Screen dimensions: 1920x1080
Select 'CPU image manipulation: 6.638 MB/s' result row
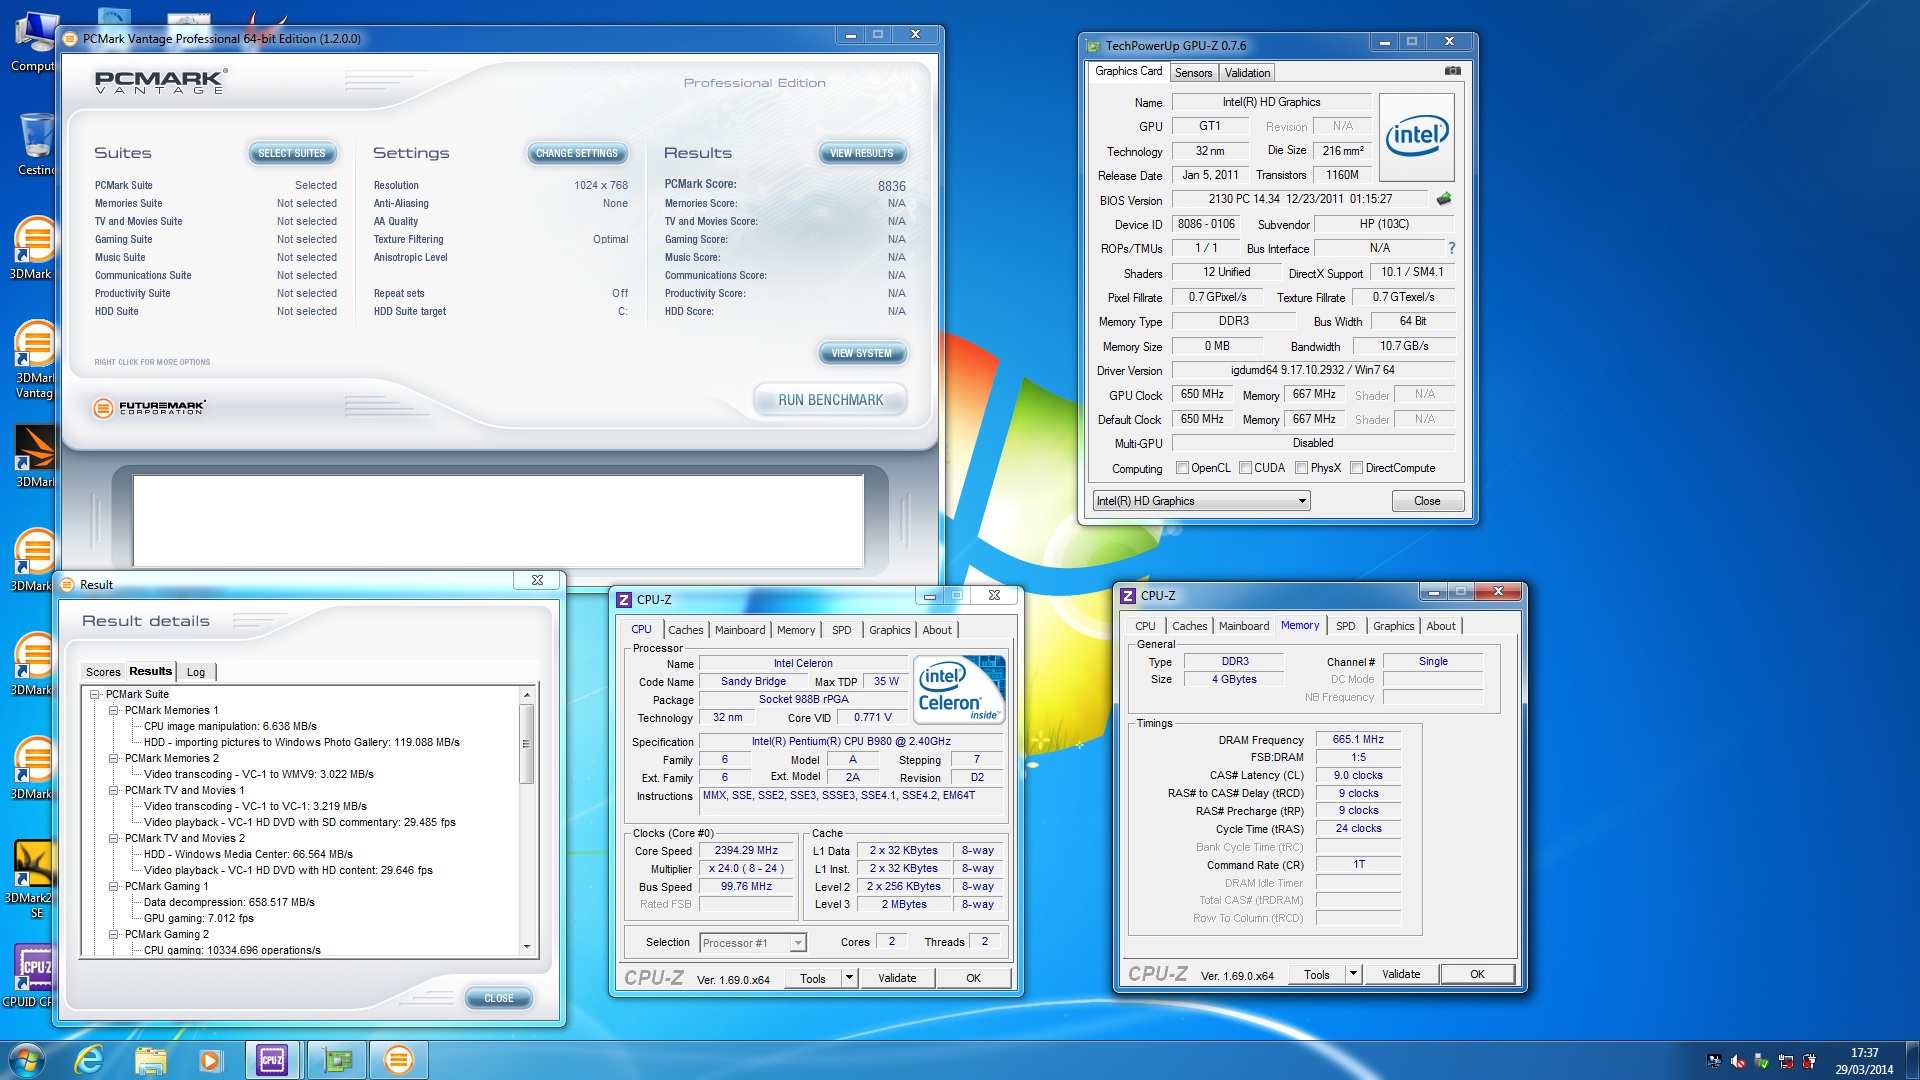point(230,726)
